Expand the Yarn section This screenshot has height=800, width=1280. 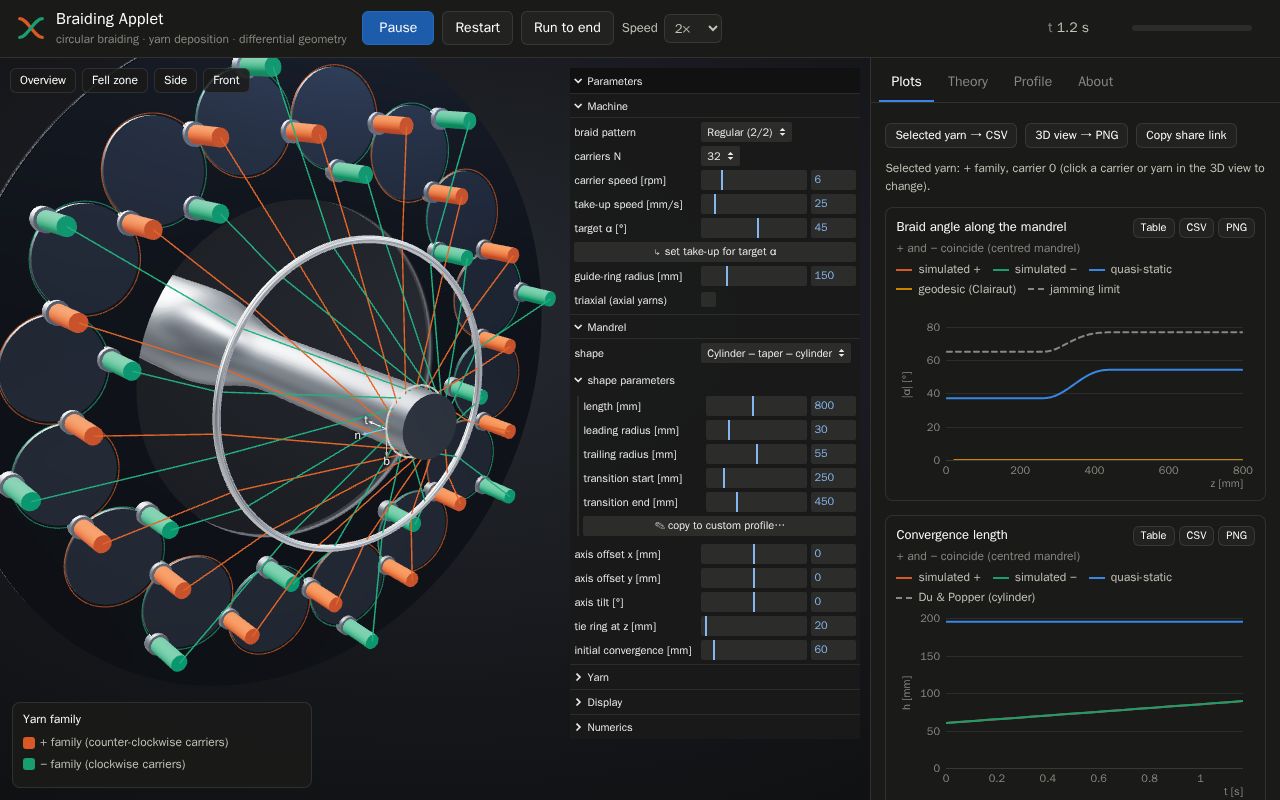714,677
